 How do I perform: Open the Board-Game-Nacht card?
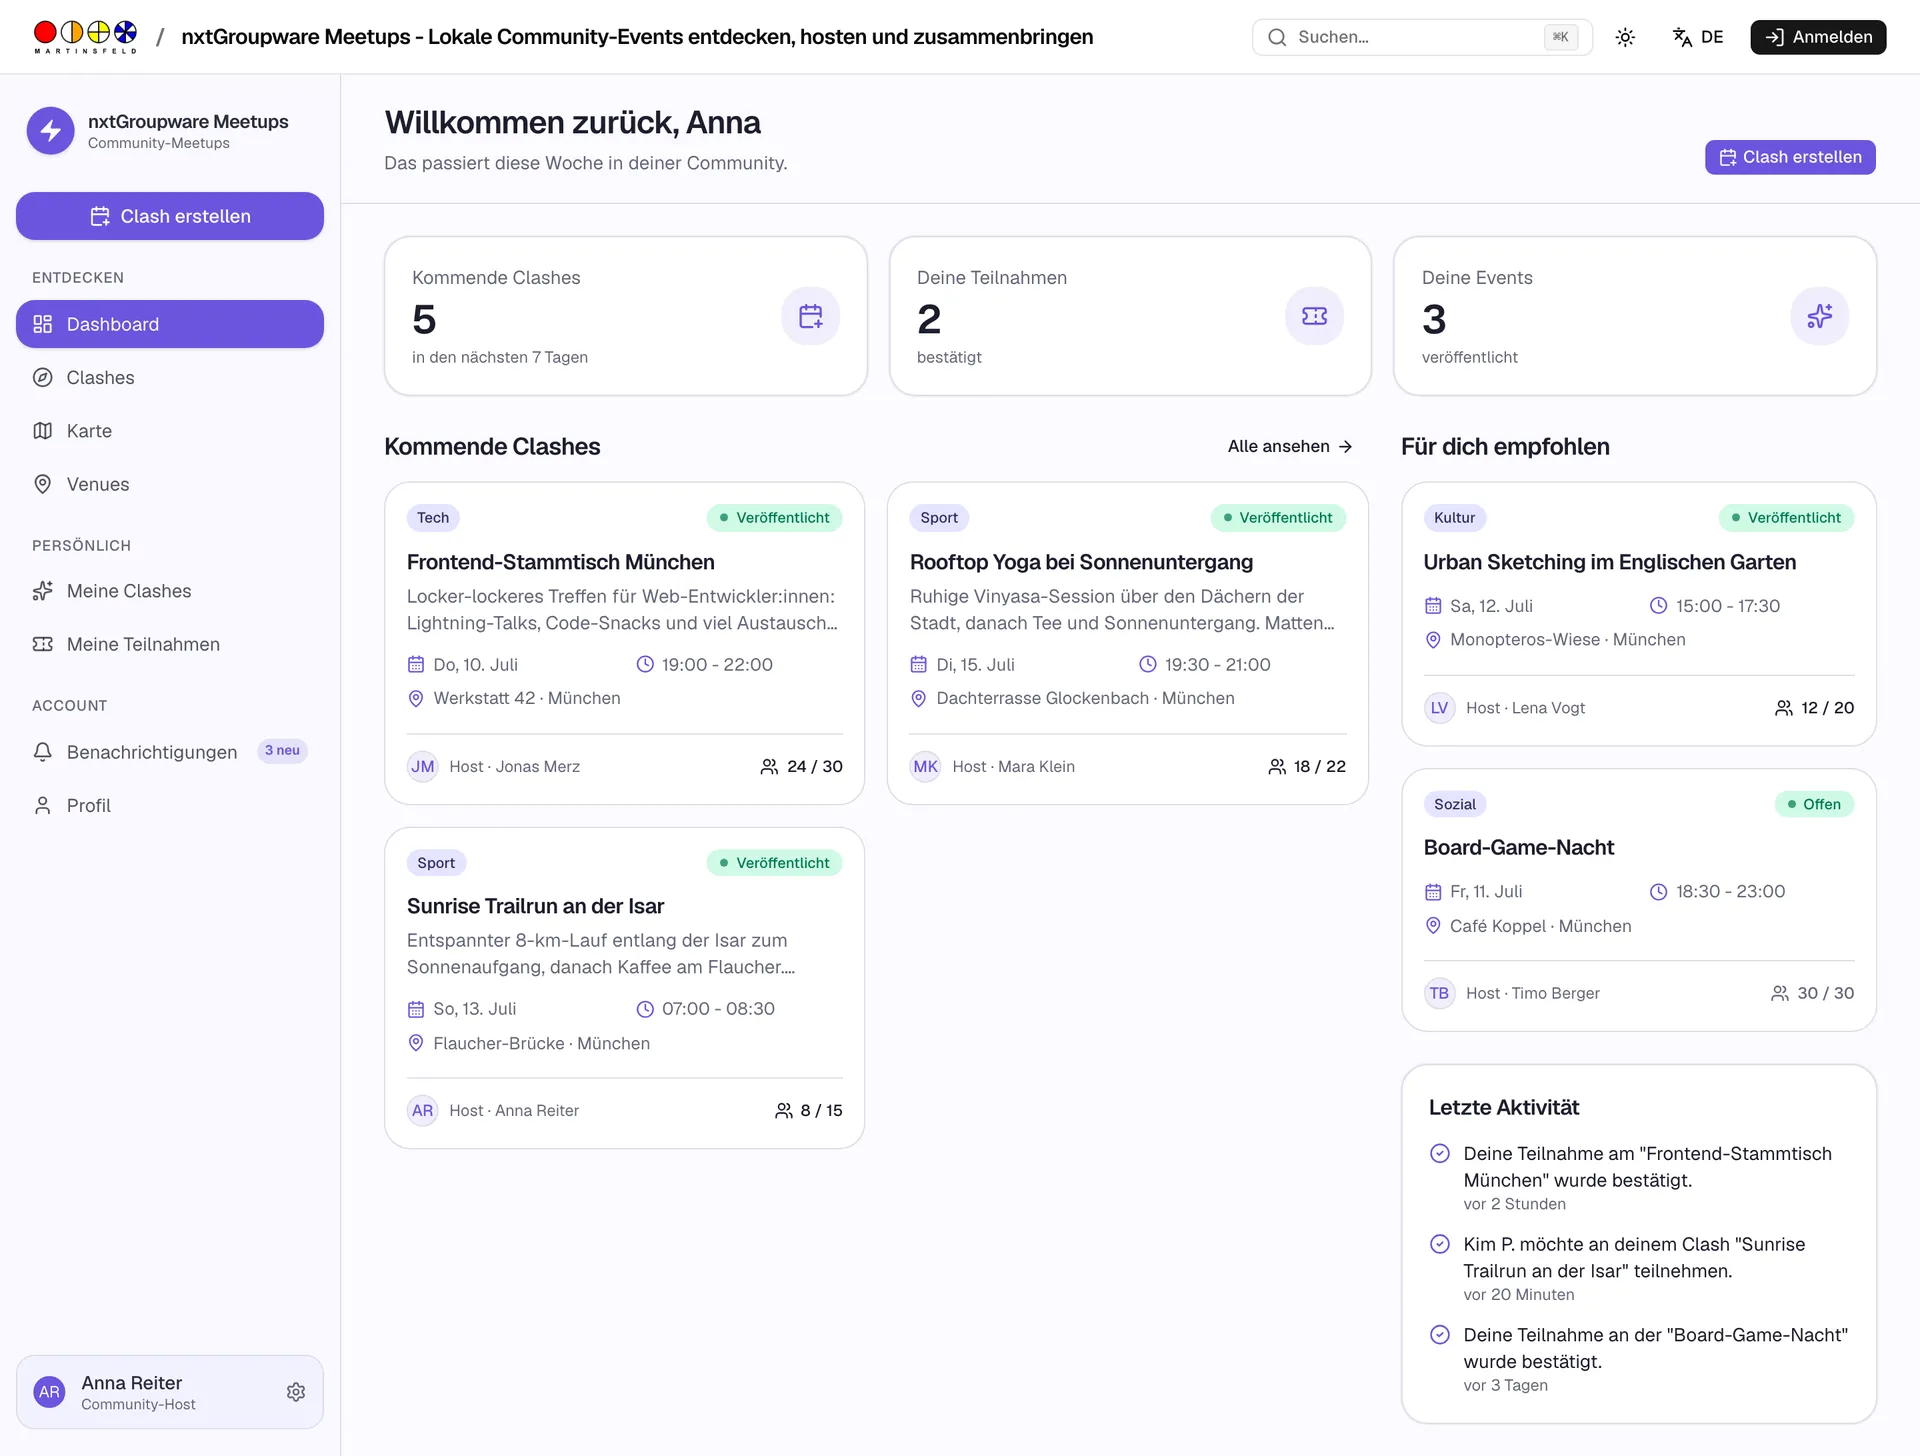1638,900
